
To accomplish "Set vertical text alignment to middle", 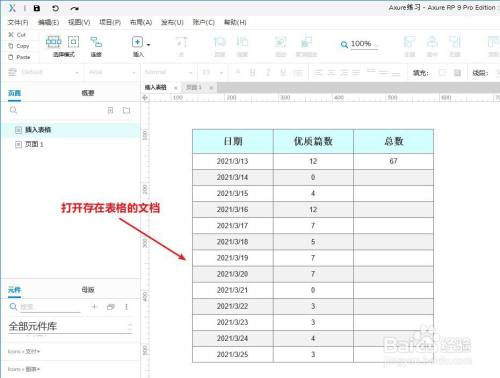I will coord(383,72).
